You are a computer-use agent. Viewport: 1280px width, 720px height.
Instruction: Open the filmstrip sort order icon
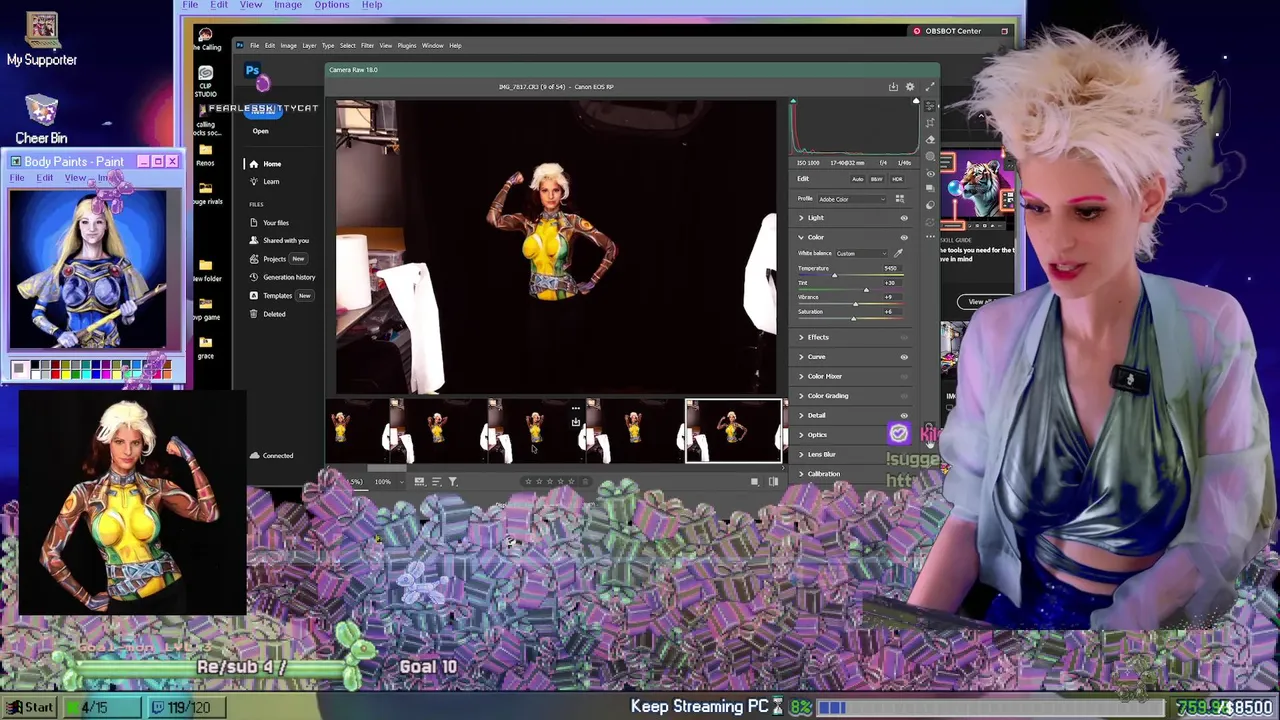pos(436,481)
